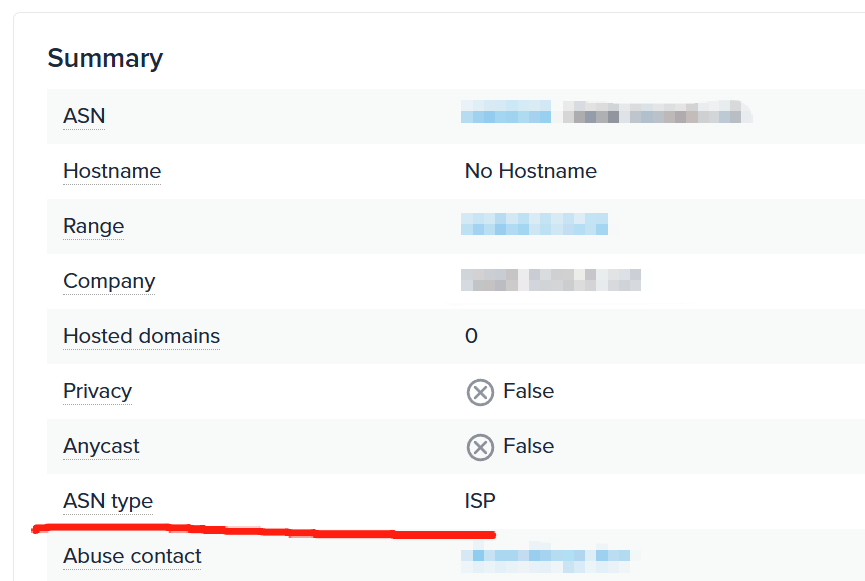The width and height of the screenshot is (865, 581).
Task: Click the Anycast field label
Action: coord(101,446)
